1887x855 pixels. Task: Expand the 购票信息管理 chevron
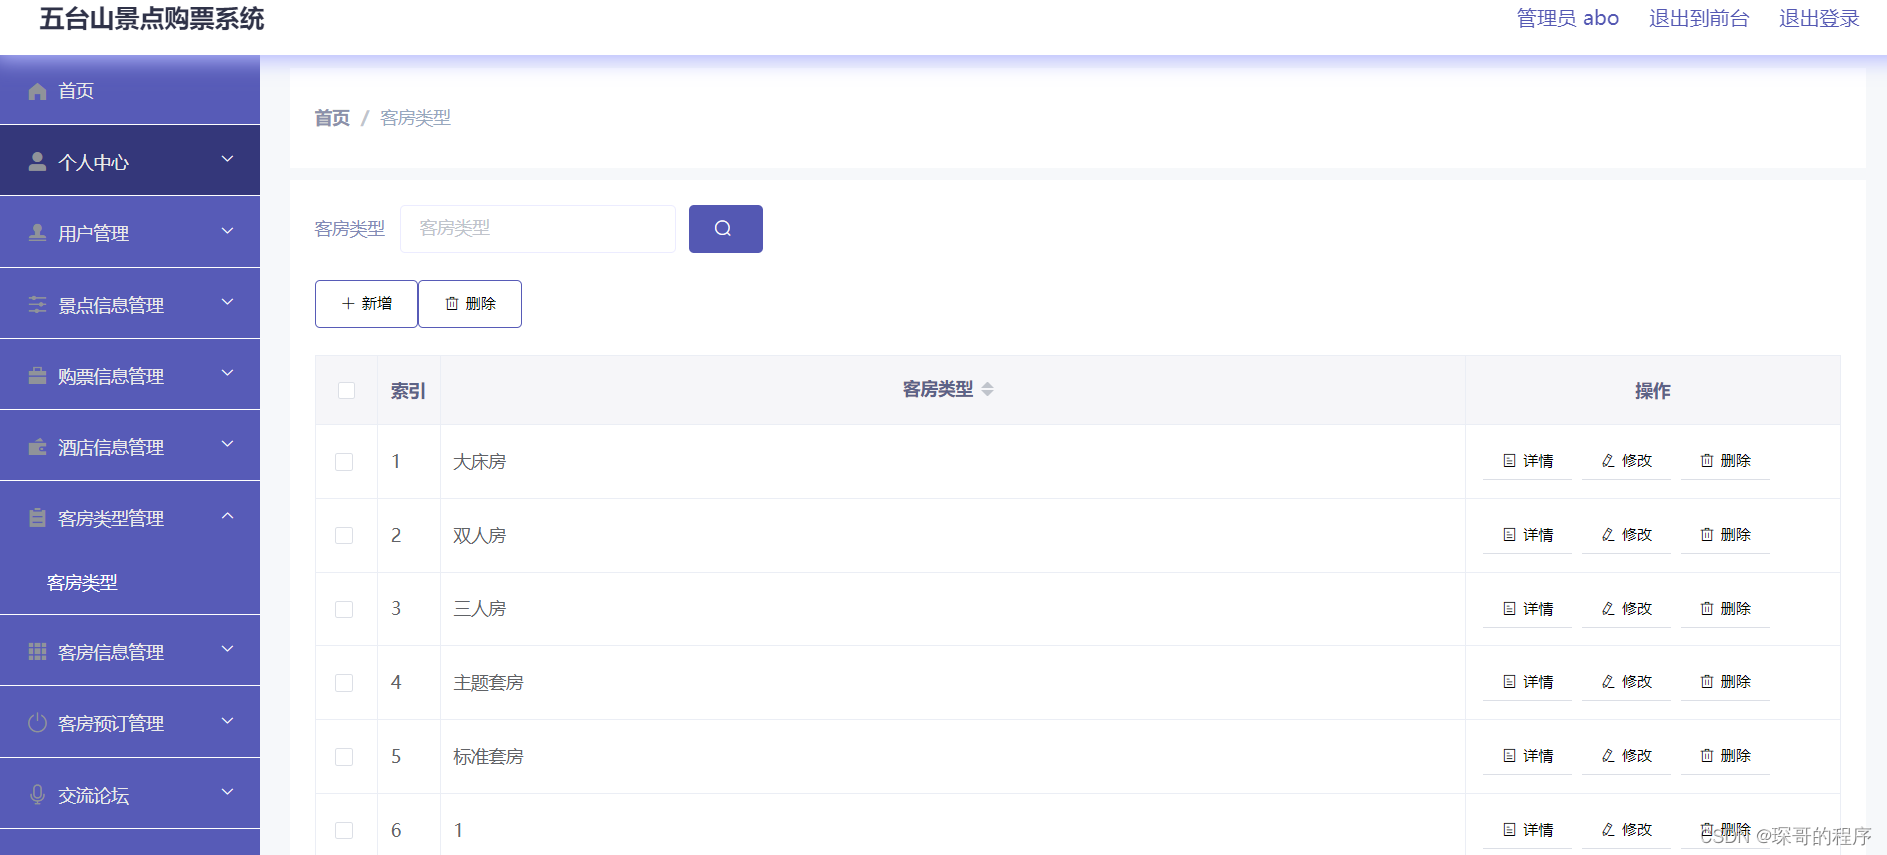[228, 373]
